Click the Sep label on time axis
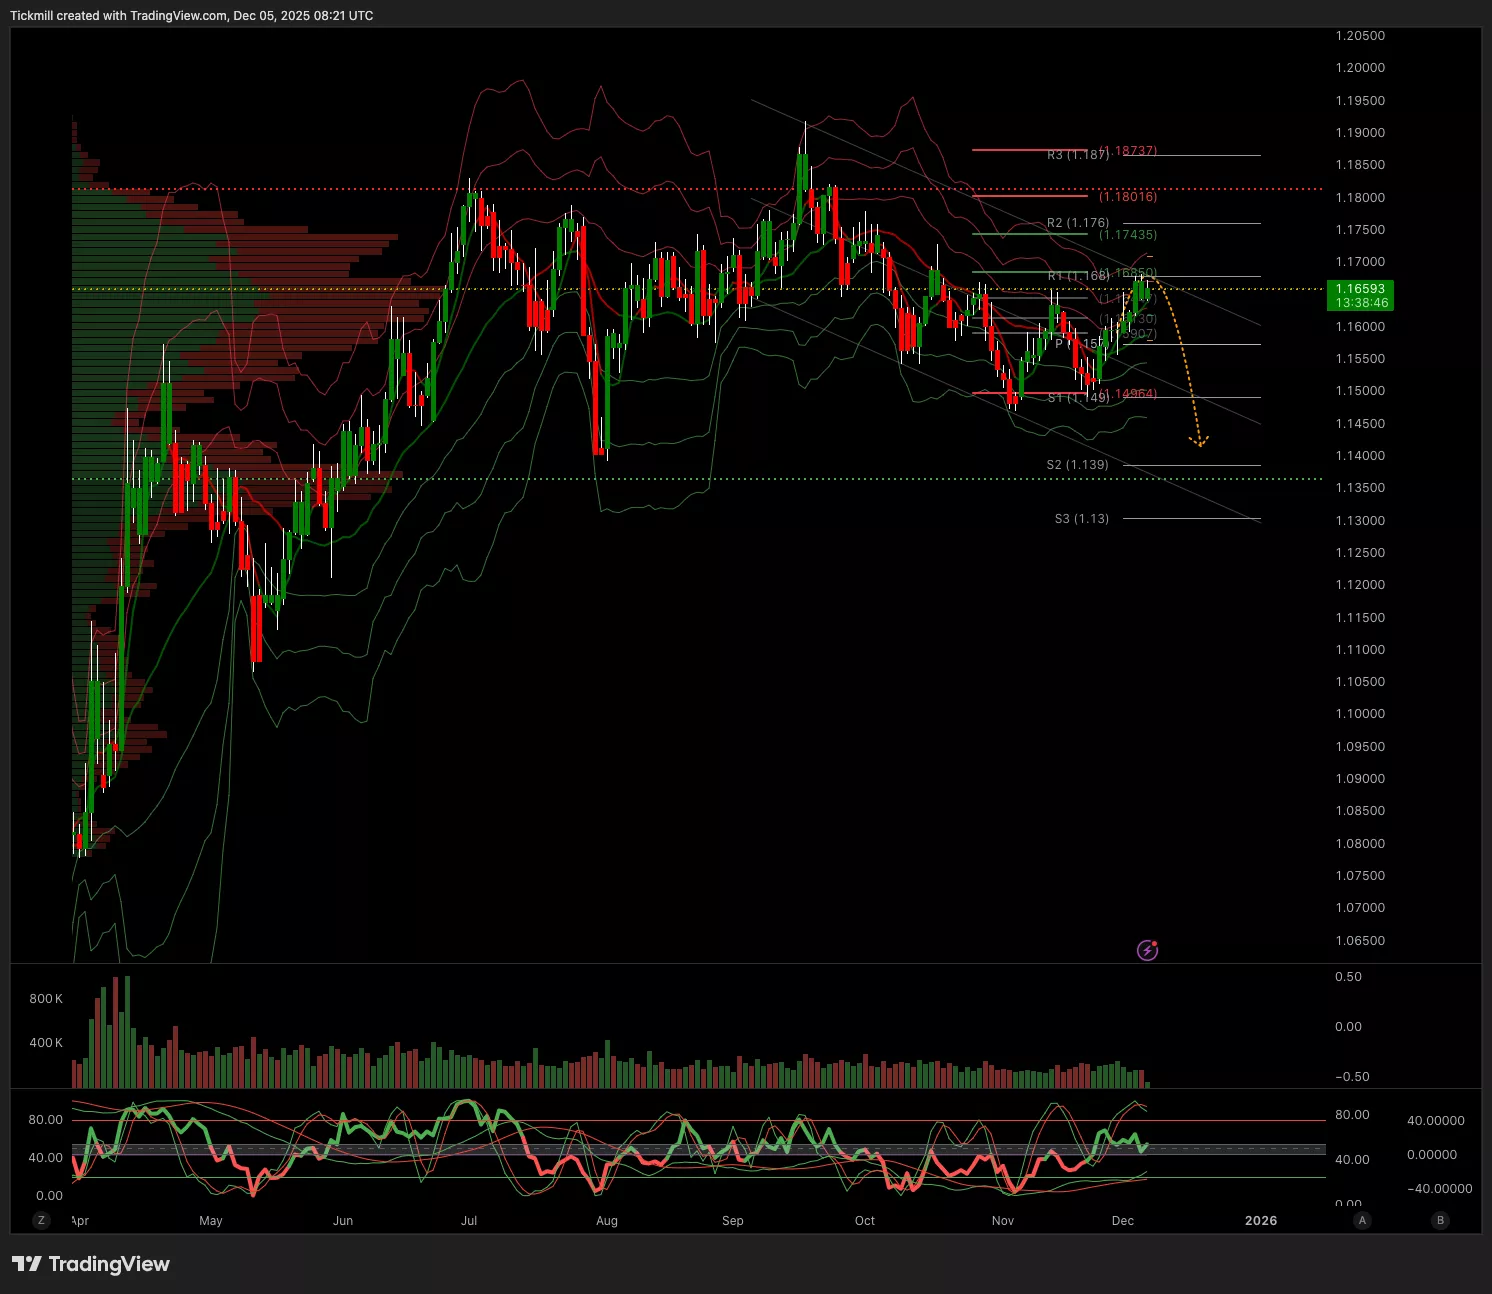 [x=733, y=1221]
